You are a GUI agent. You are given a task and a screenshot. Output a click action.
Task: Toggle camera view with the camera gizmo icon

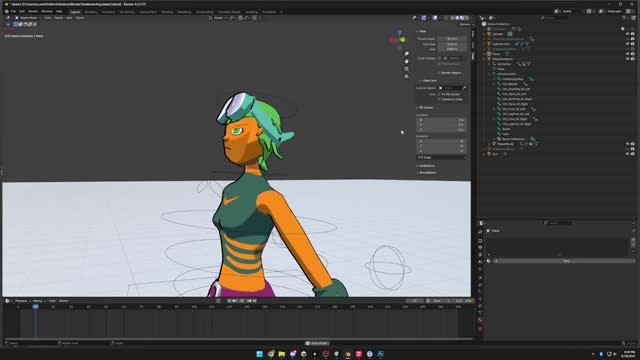(407, 69)
